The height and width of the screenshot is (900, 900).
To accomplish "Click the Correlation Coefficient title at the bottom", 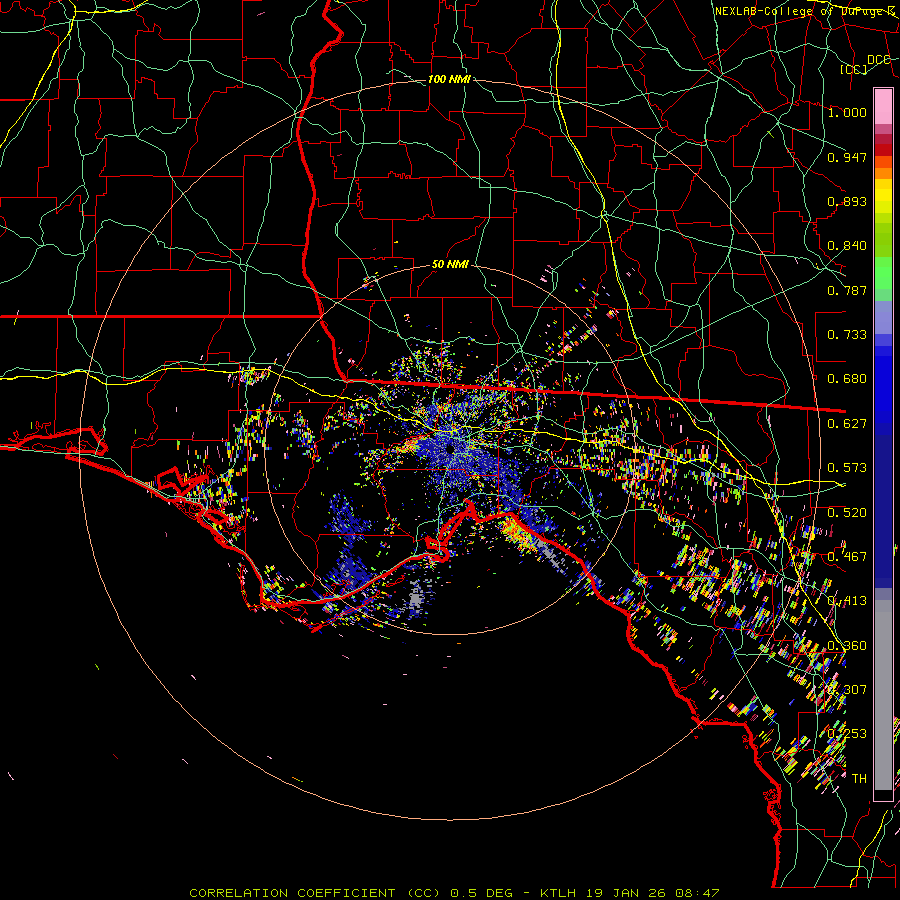I will pos(454,893).
